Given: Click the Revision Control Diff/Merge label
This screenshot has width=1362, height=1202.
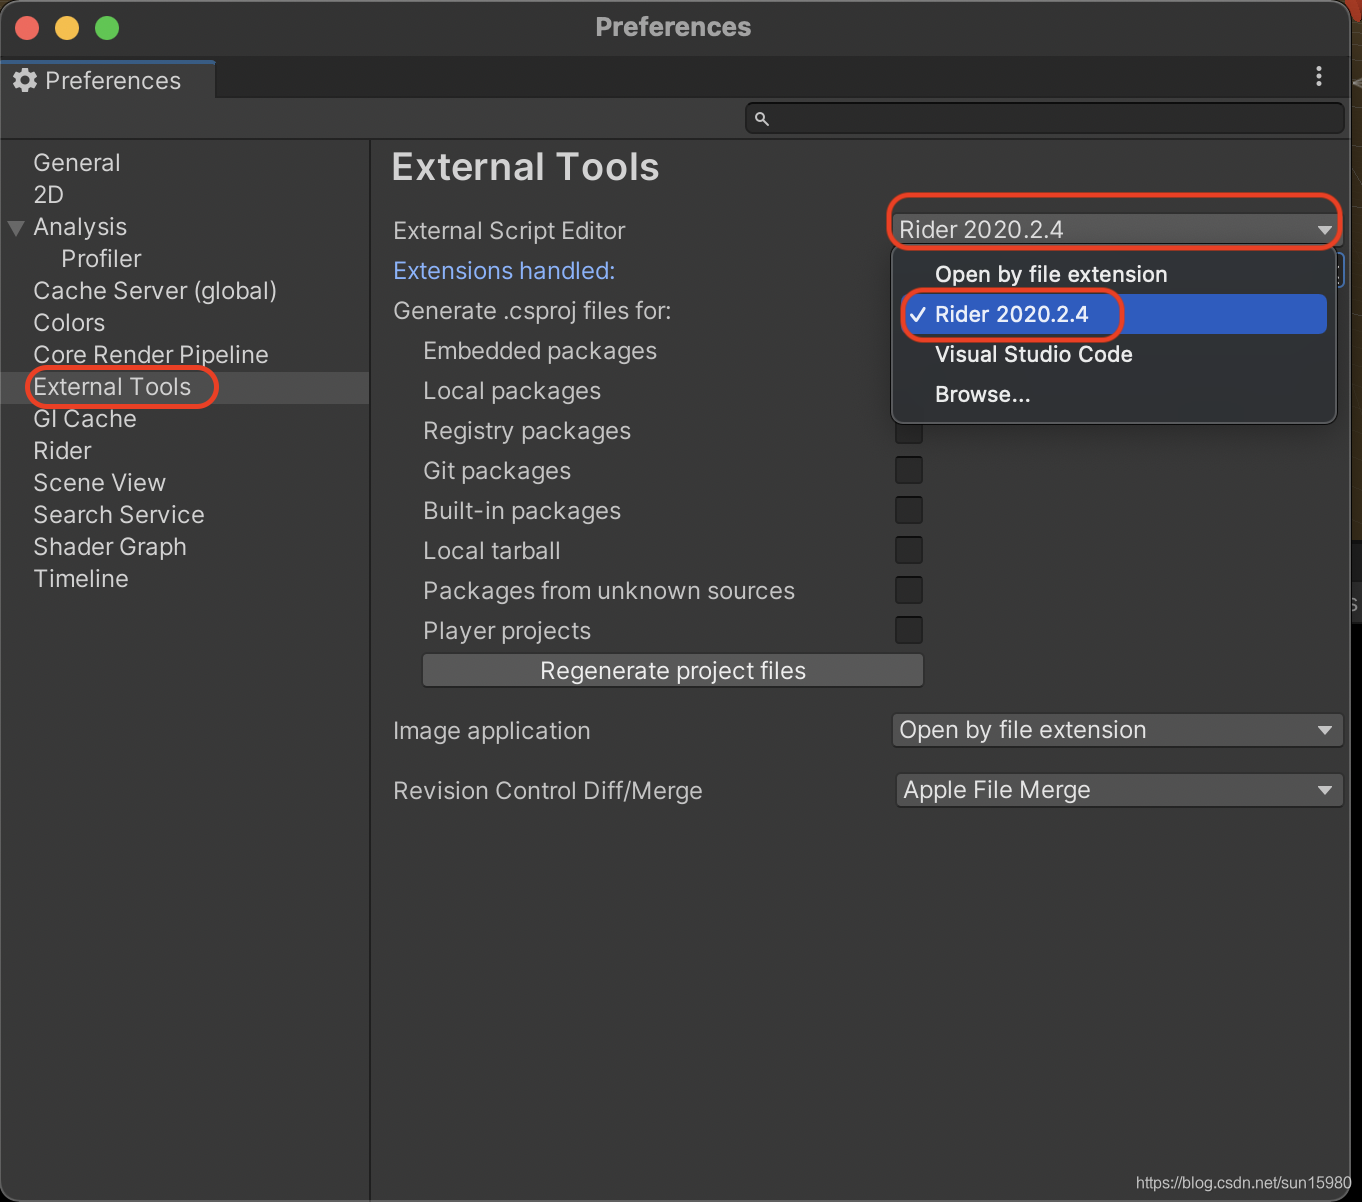Looking at the screenshot, I should 547,791.
